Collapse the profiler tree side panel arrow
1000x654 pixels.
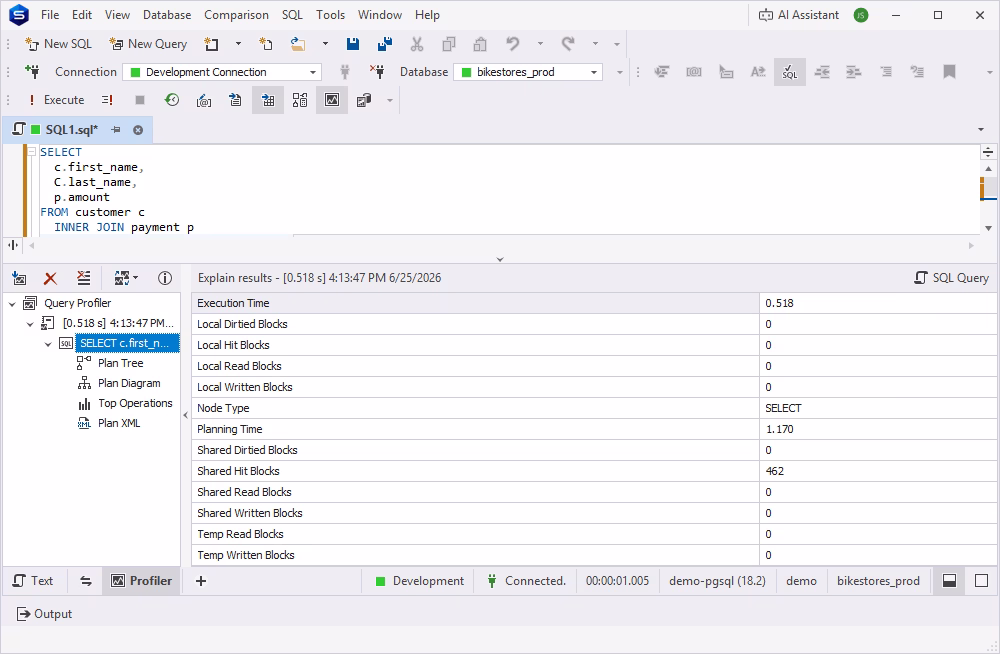[186, 415]
